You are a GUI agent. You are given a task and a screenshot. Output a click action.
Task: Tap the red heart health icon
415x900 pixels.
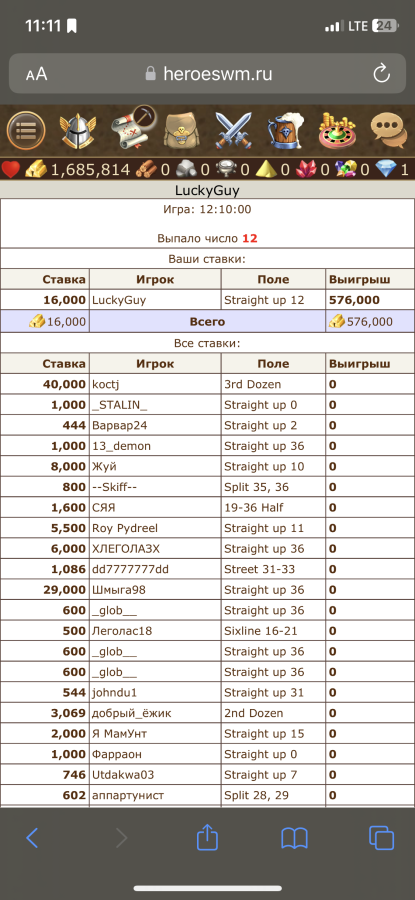[11, 169]
